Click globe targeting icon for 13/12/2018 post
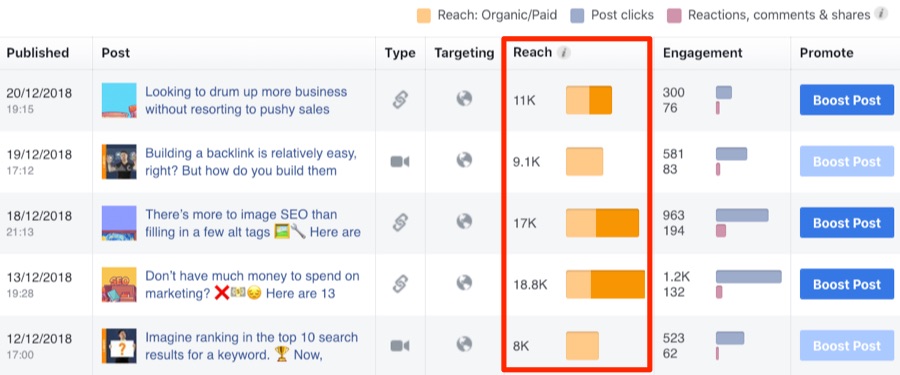 click(x=464, y=283)
